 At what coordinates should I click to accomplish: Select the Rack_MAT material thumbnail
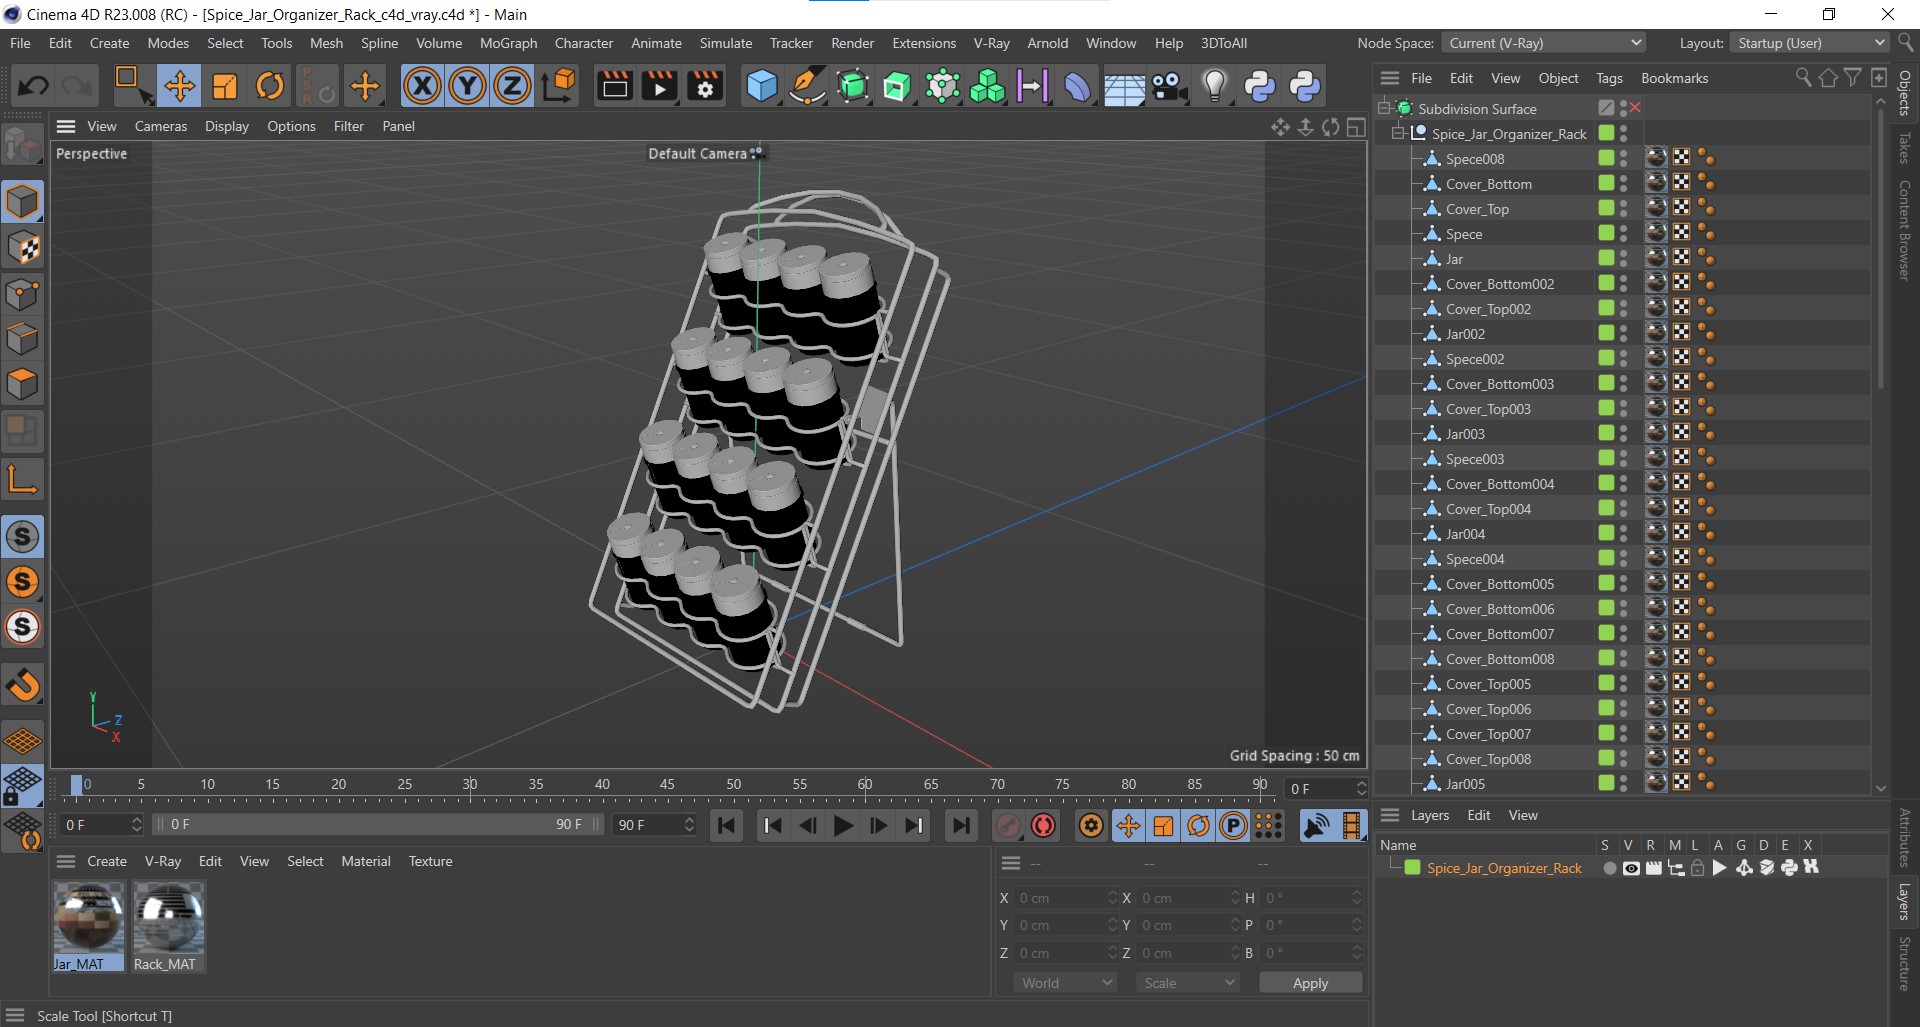[x=169, y=926]
